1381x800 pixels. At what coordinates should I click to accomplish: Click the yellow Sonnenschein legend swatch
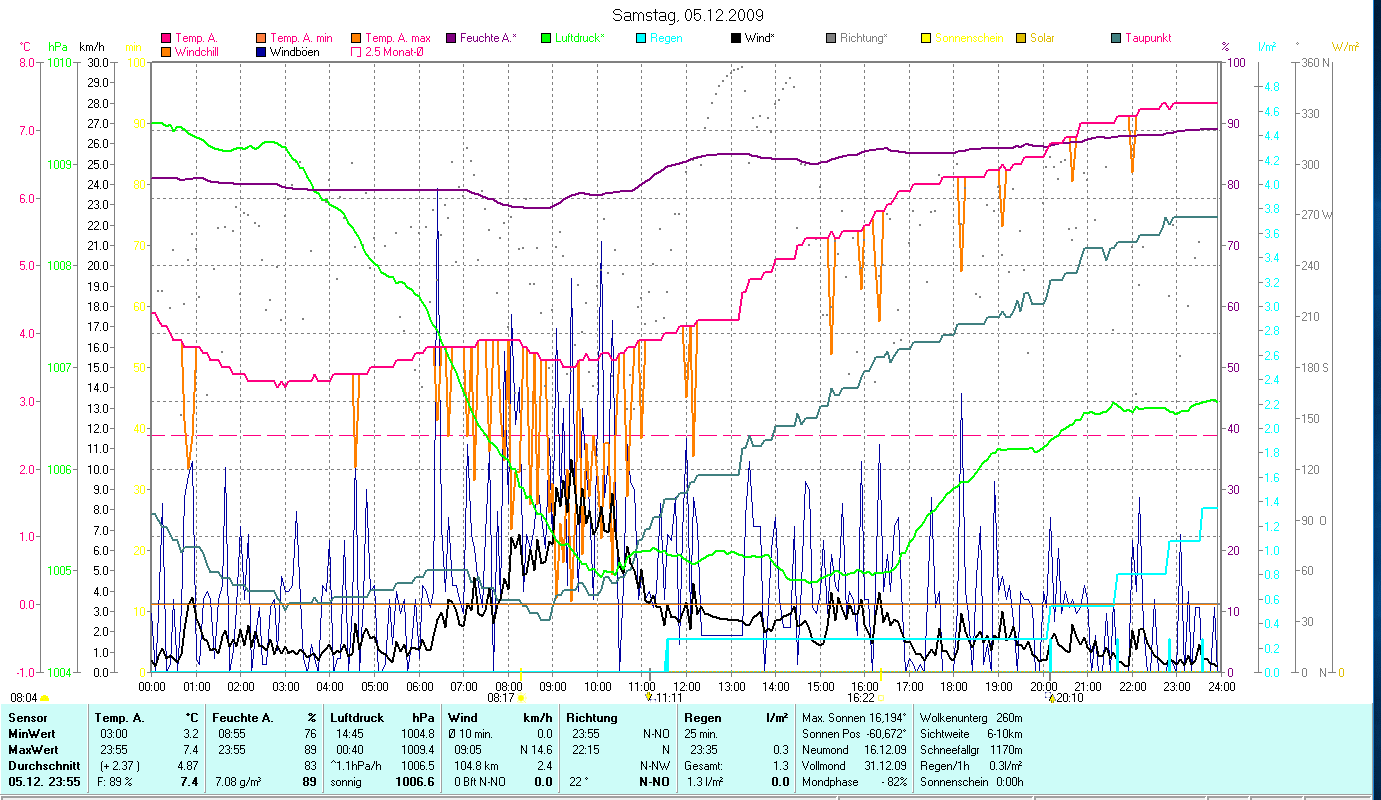click(x=925, y=38)
